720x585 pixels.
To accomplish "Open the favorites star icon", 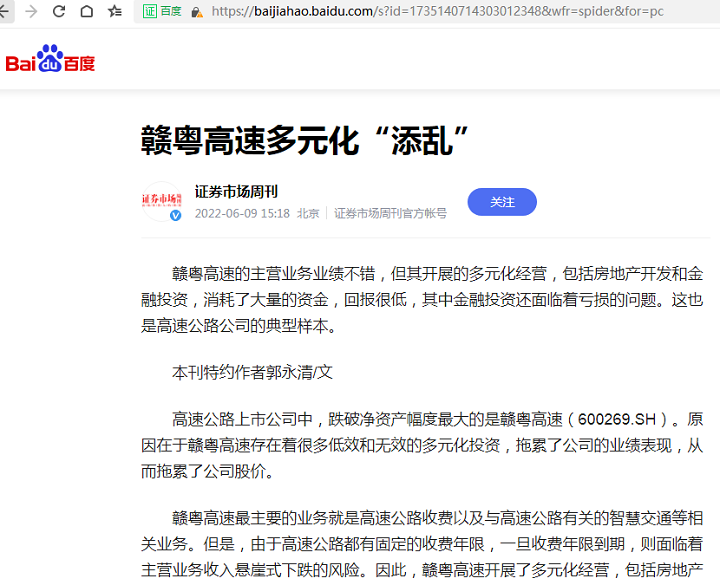I will pos(115,11).
